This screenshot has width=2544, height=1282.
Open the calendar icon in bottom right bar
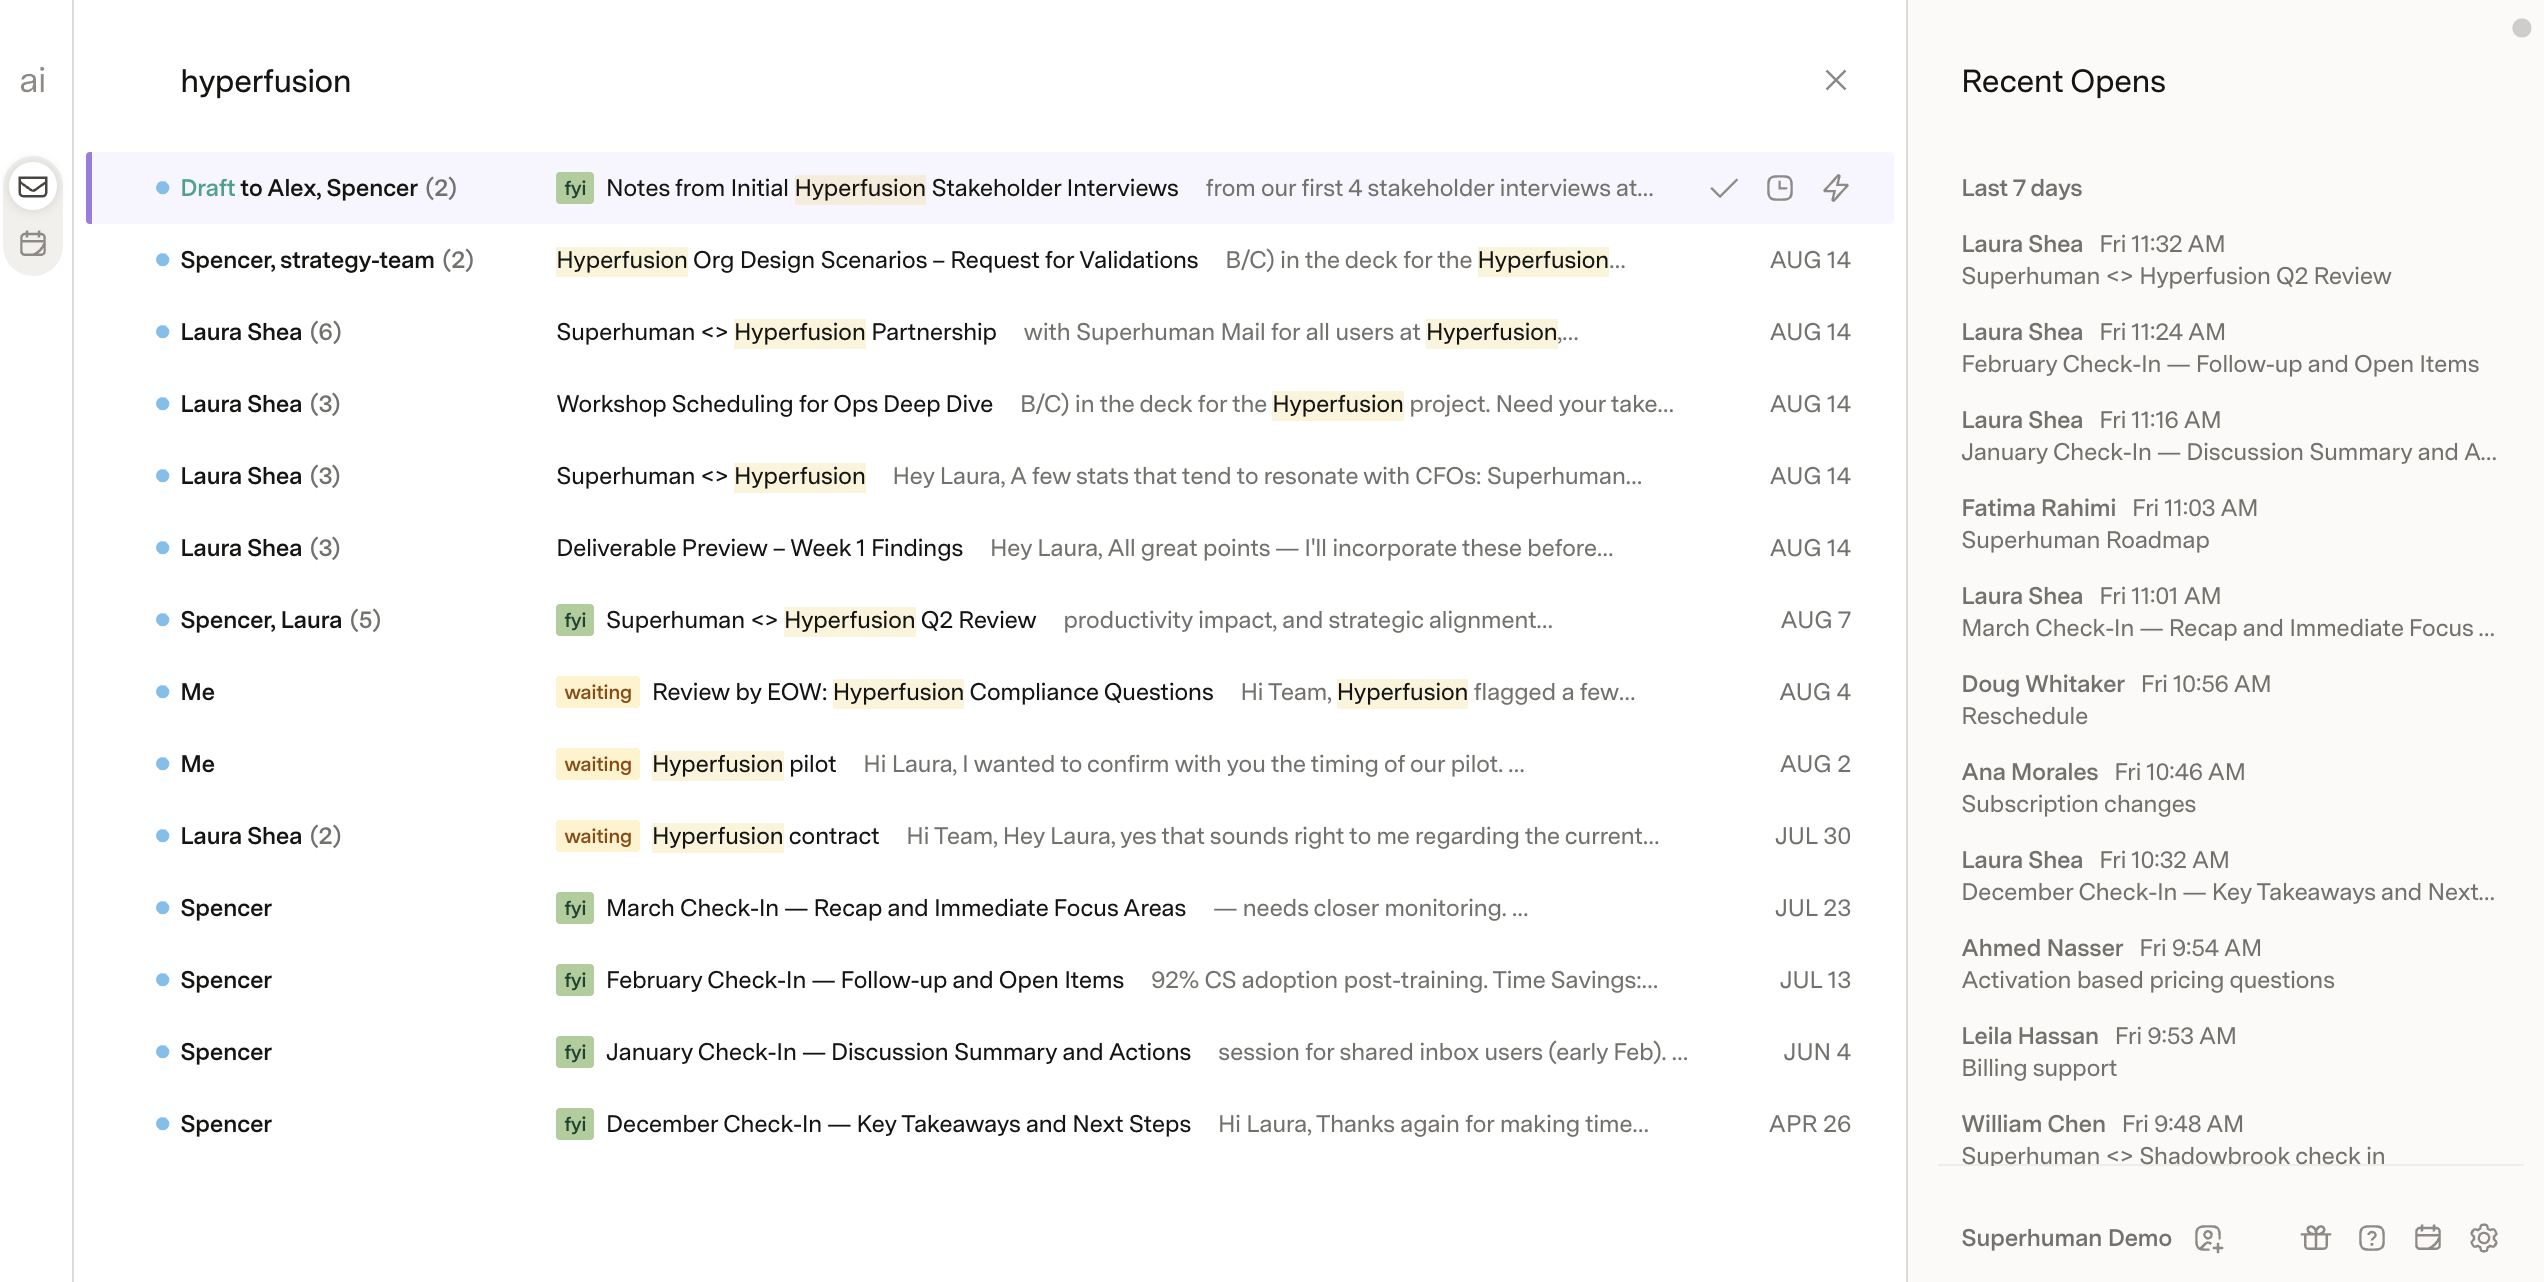point(2428,1238)
